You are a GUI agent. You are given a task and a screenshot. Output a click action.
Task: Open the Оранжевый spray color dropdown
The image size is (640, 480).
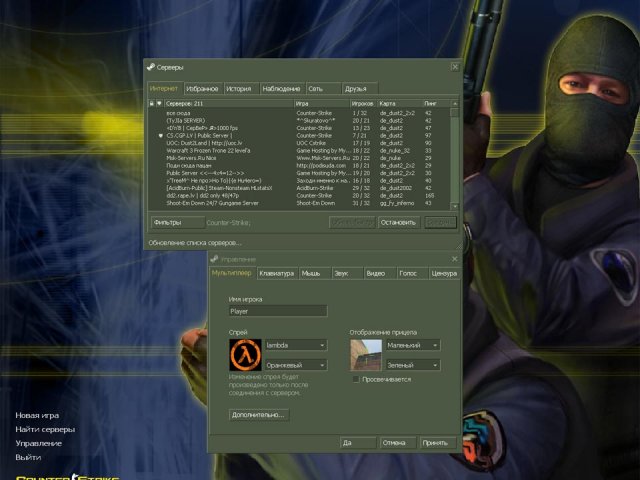pyautogui.click(x=296, y=365)
